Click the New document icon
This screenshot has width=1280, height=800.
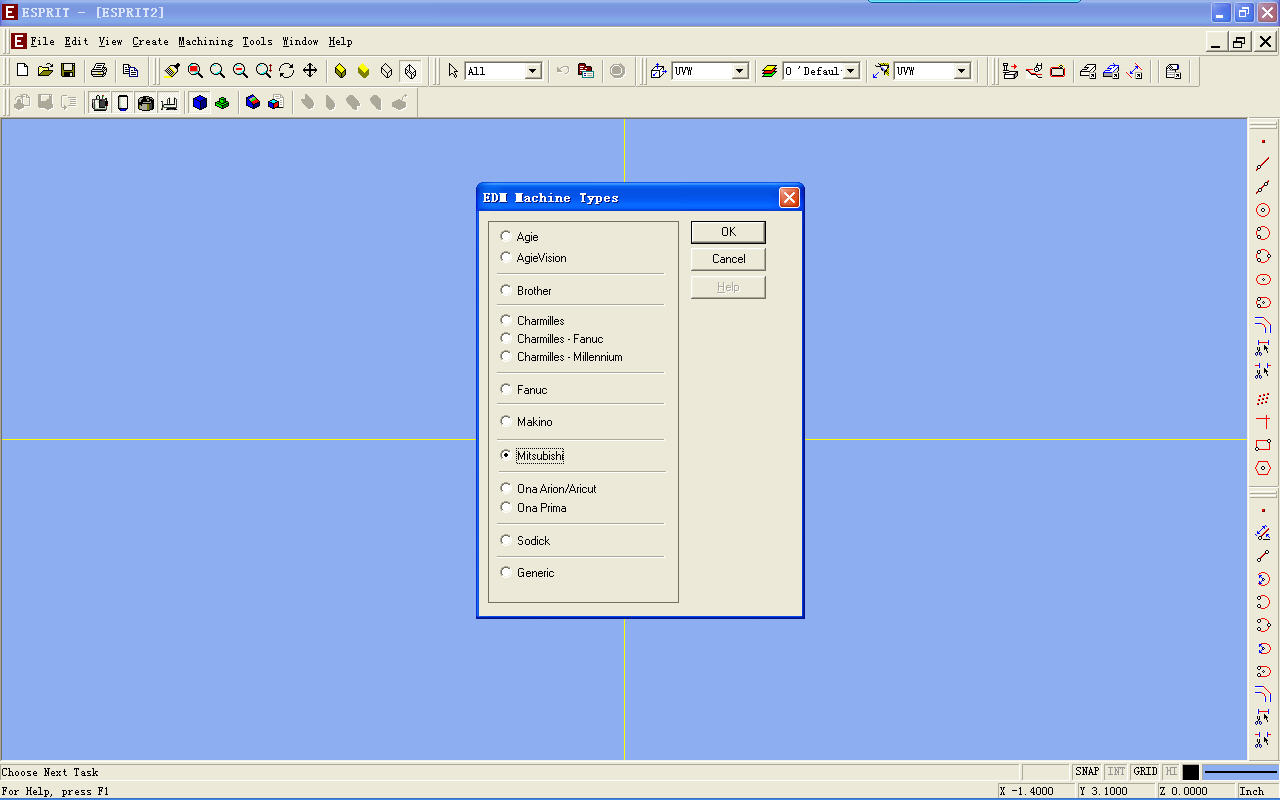[23, 71]
